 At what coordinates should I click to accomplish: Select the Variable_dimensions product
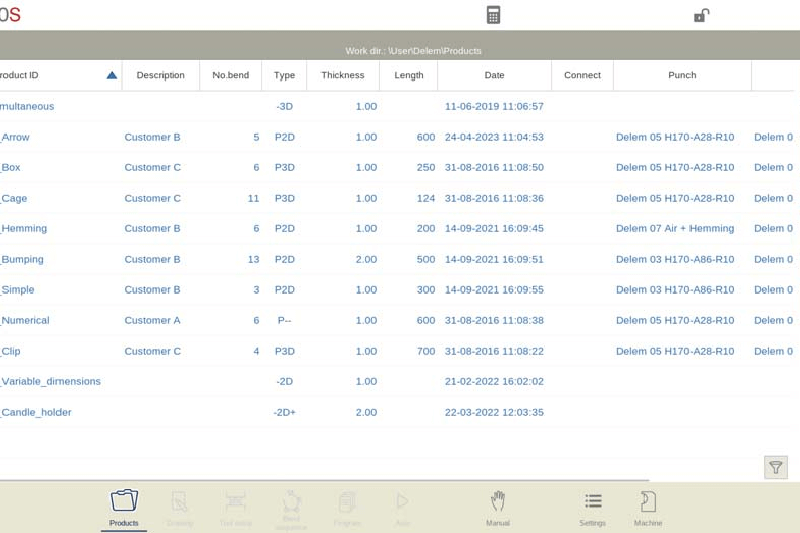51,382
